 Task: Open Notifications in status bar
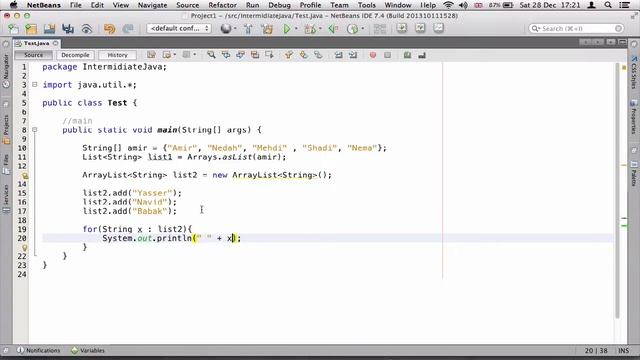pyautogui.click(x=38, y=350)
